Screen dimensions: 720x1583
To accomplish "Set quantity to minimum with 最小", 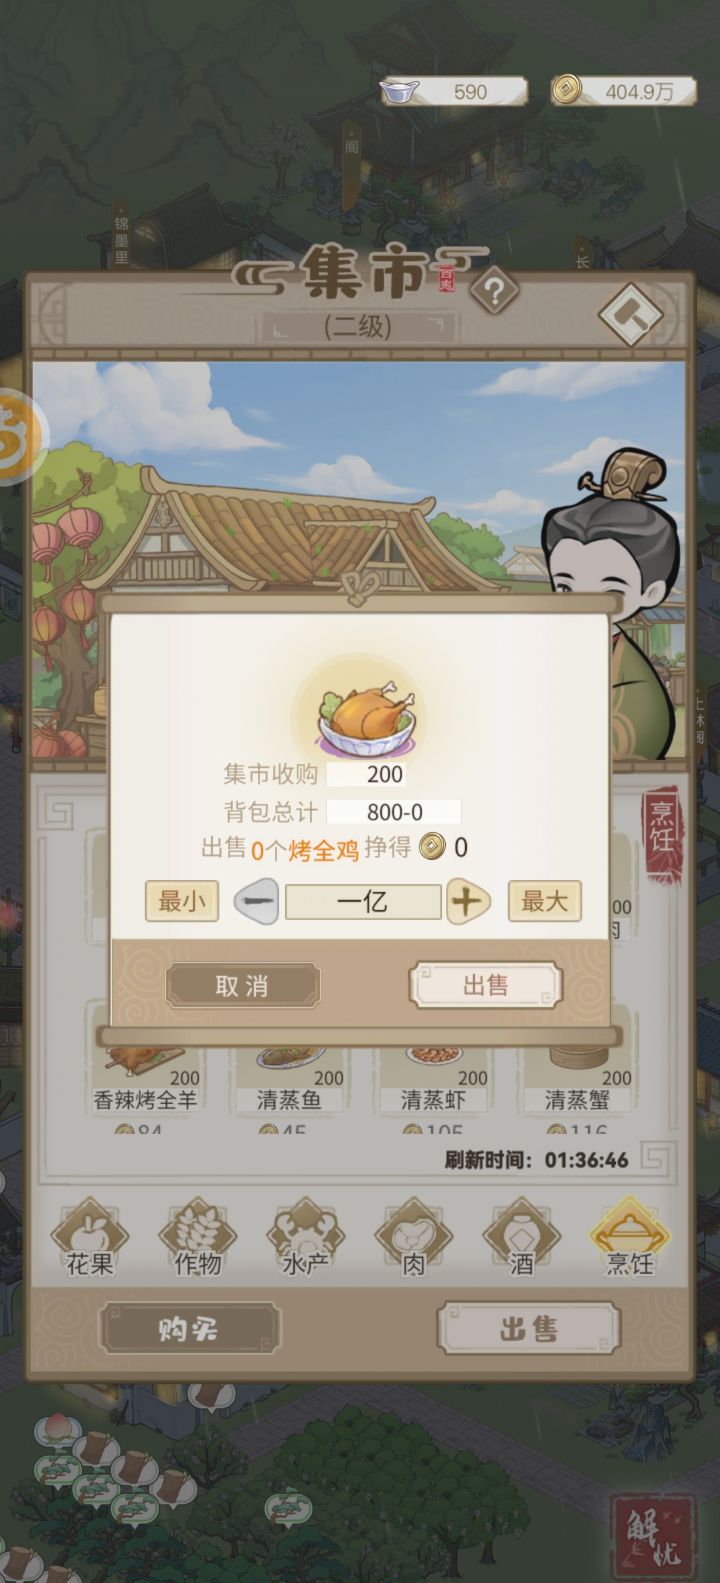I will tap(182, 901).
